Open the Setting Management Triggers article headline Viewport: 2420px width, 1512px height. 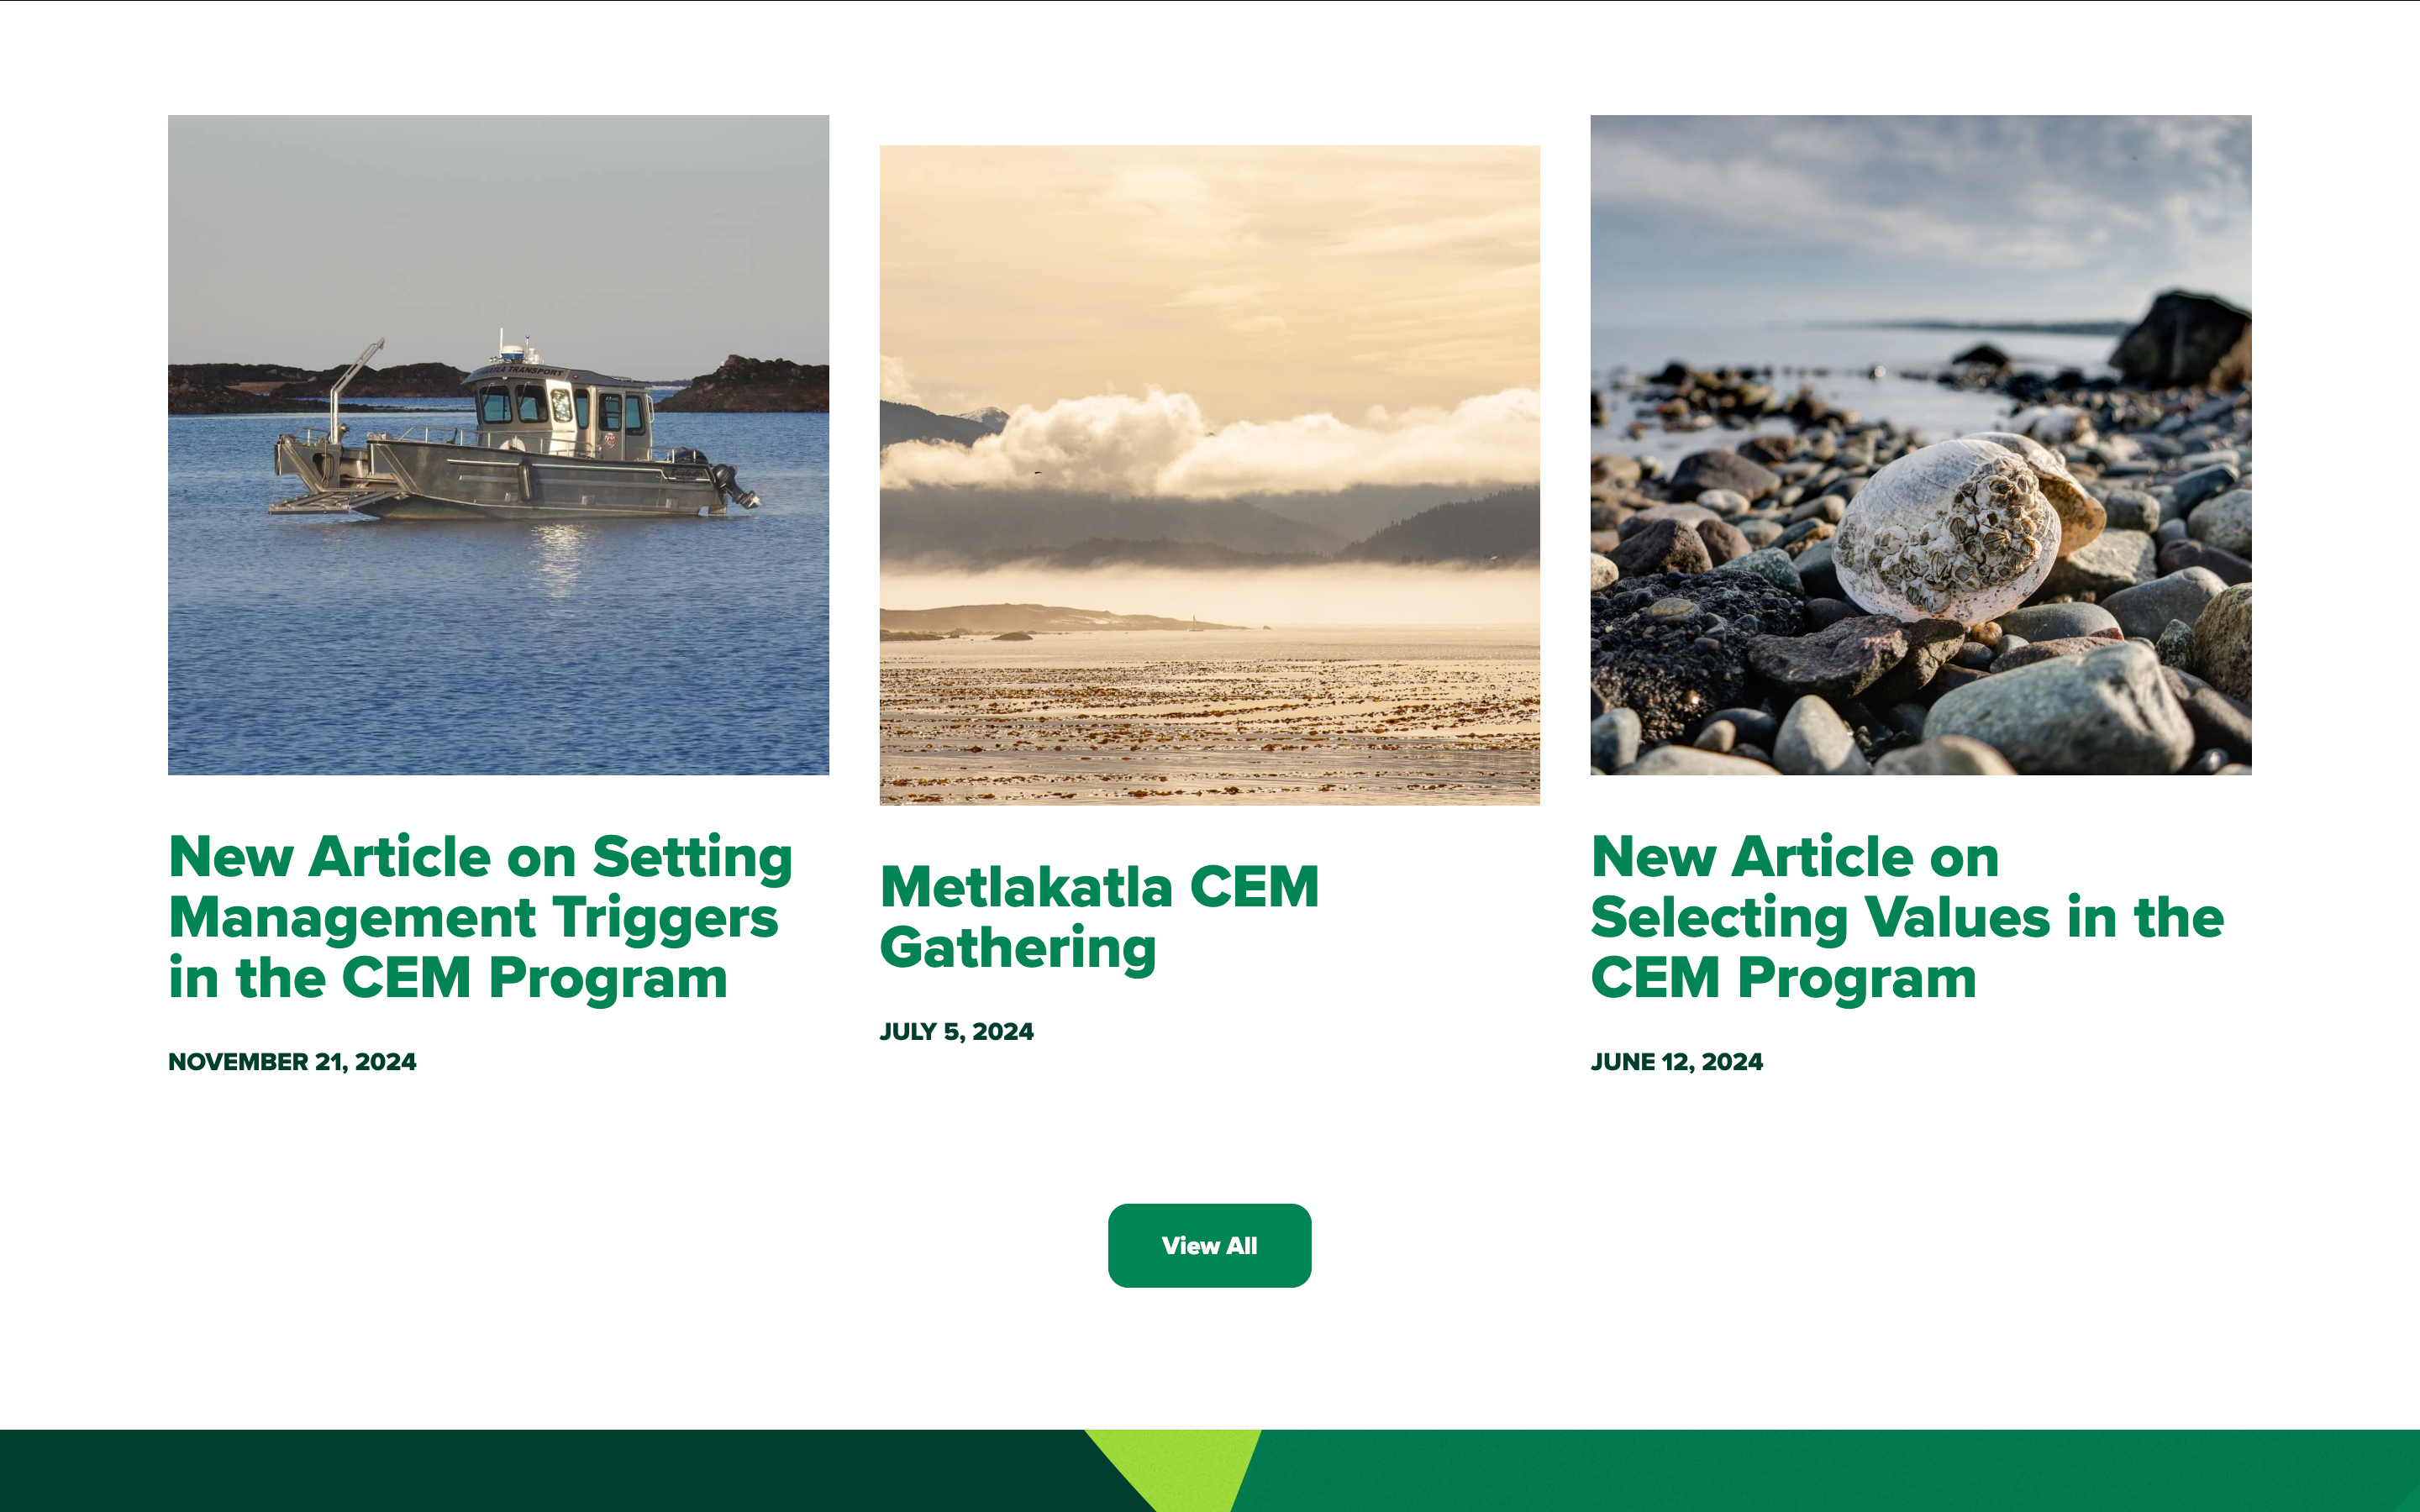click(481, 917)
